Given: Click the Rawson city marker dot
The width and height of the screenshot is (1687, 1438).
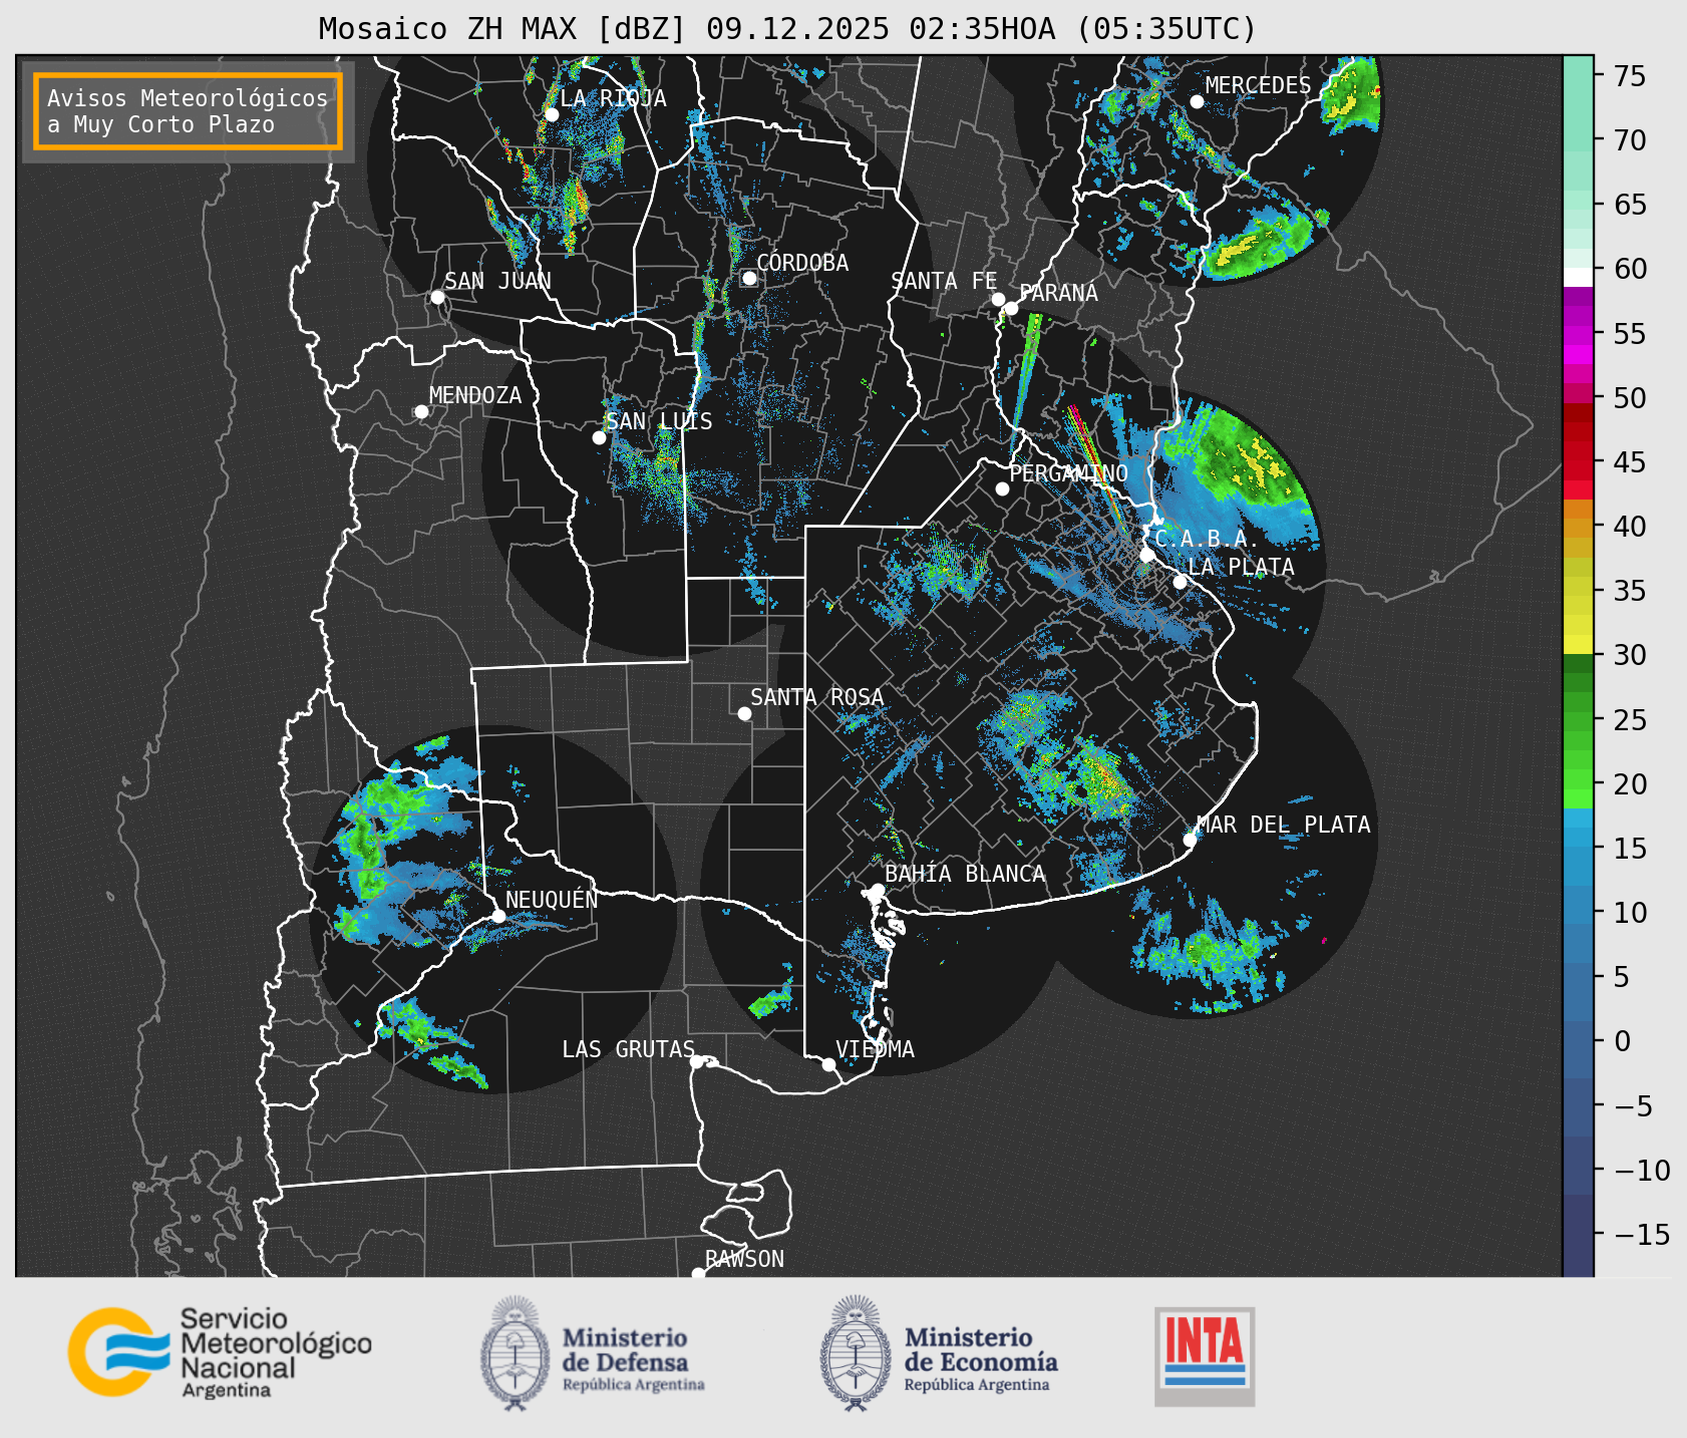Looking at the screenshot, I should 698,1274.
